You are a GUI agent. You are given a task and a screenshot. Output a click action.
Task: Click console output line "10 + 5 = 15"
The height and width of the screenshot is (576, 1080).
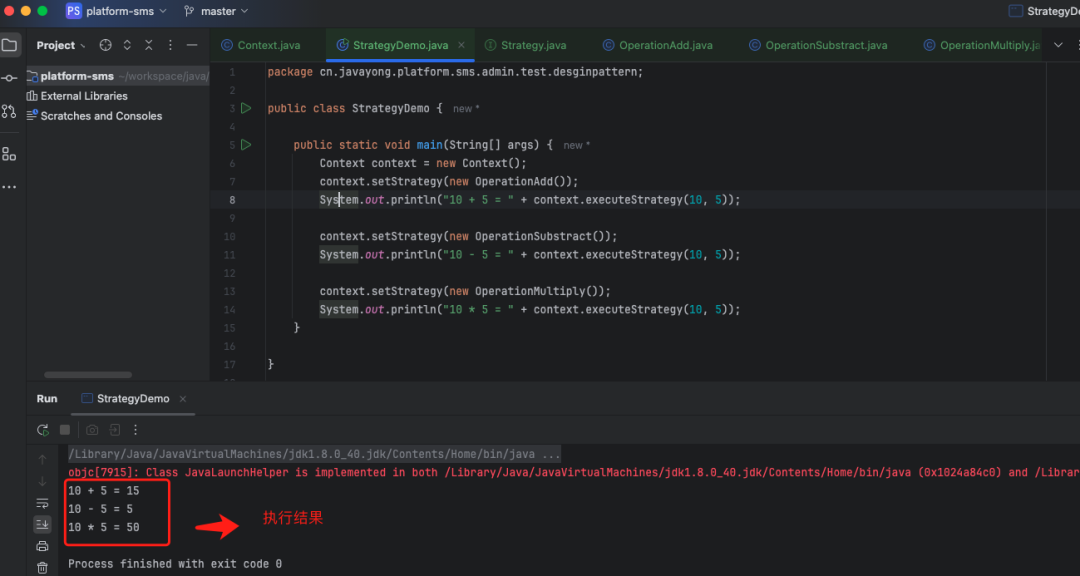point(103,491)
